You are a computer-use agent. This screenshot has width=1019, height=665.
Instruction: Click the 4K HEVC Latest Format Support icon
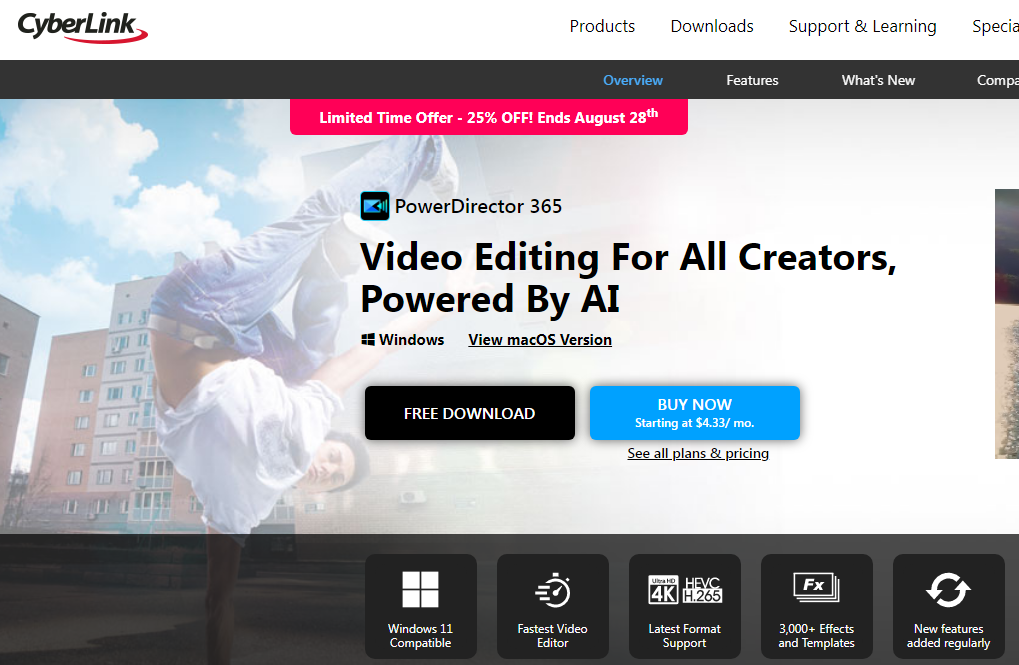tap(685, 590)
